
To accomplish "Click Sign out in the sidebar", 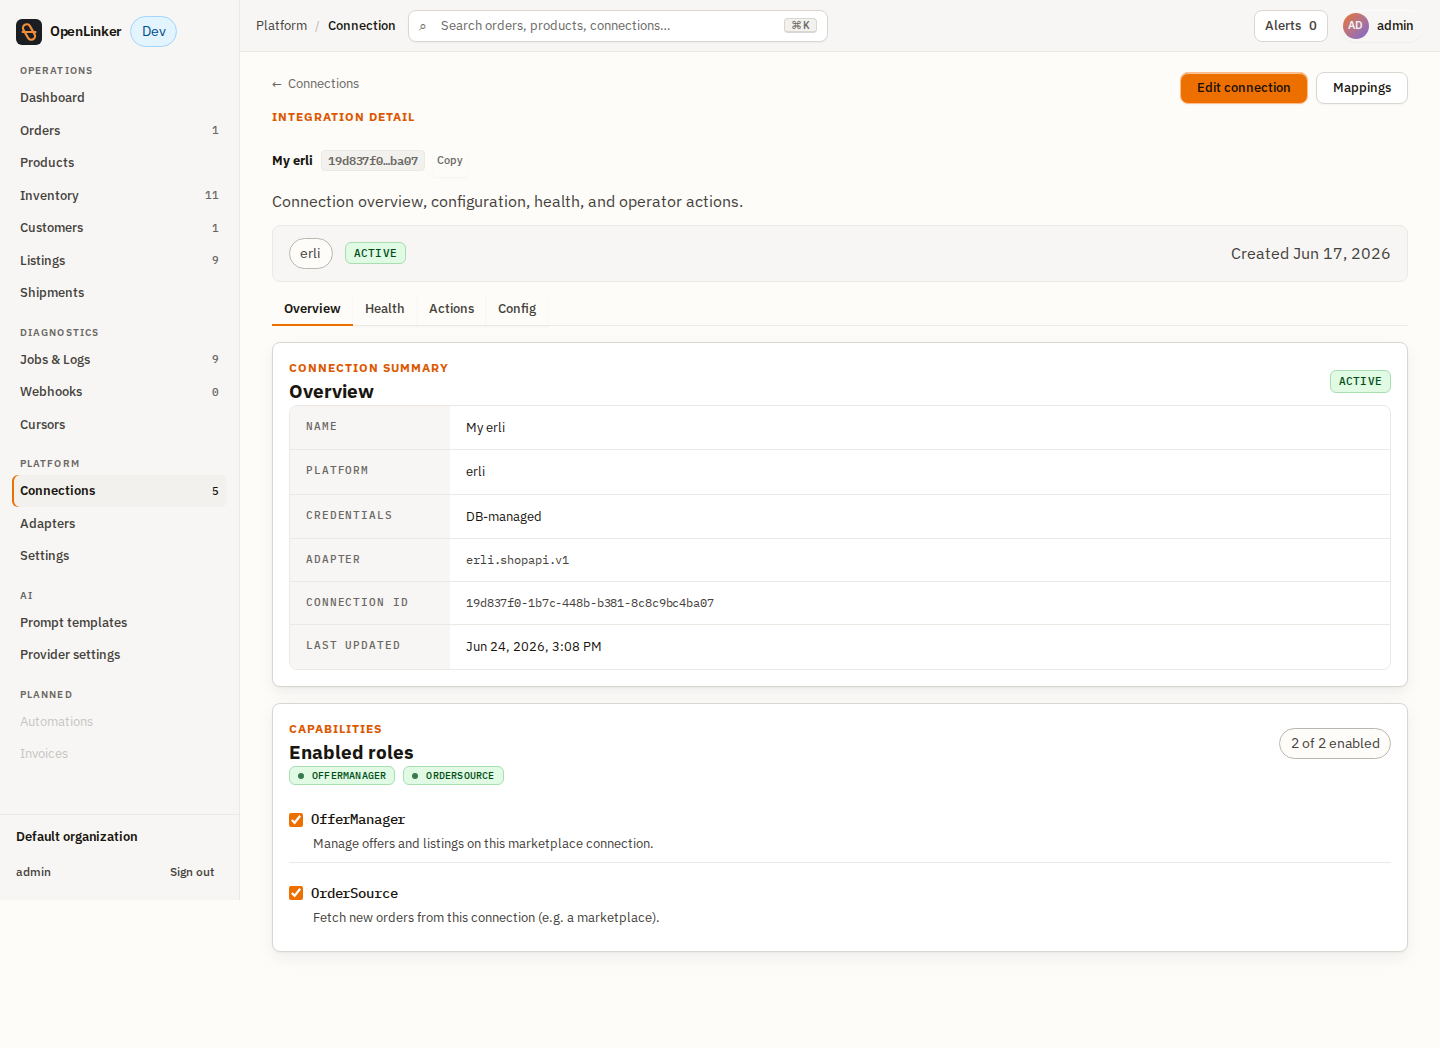I will (x=192, y=872).
